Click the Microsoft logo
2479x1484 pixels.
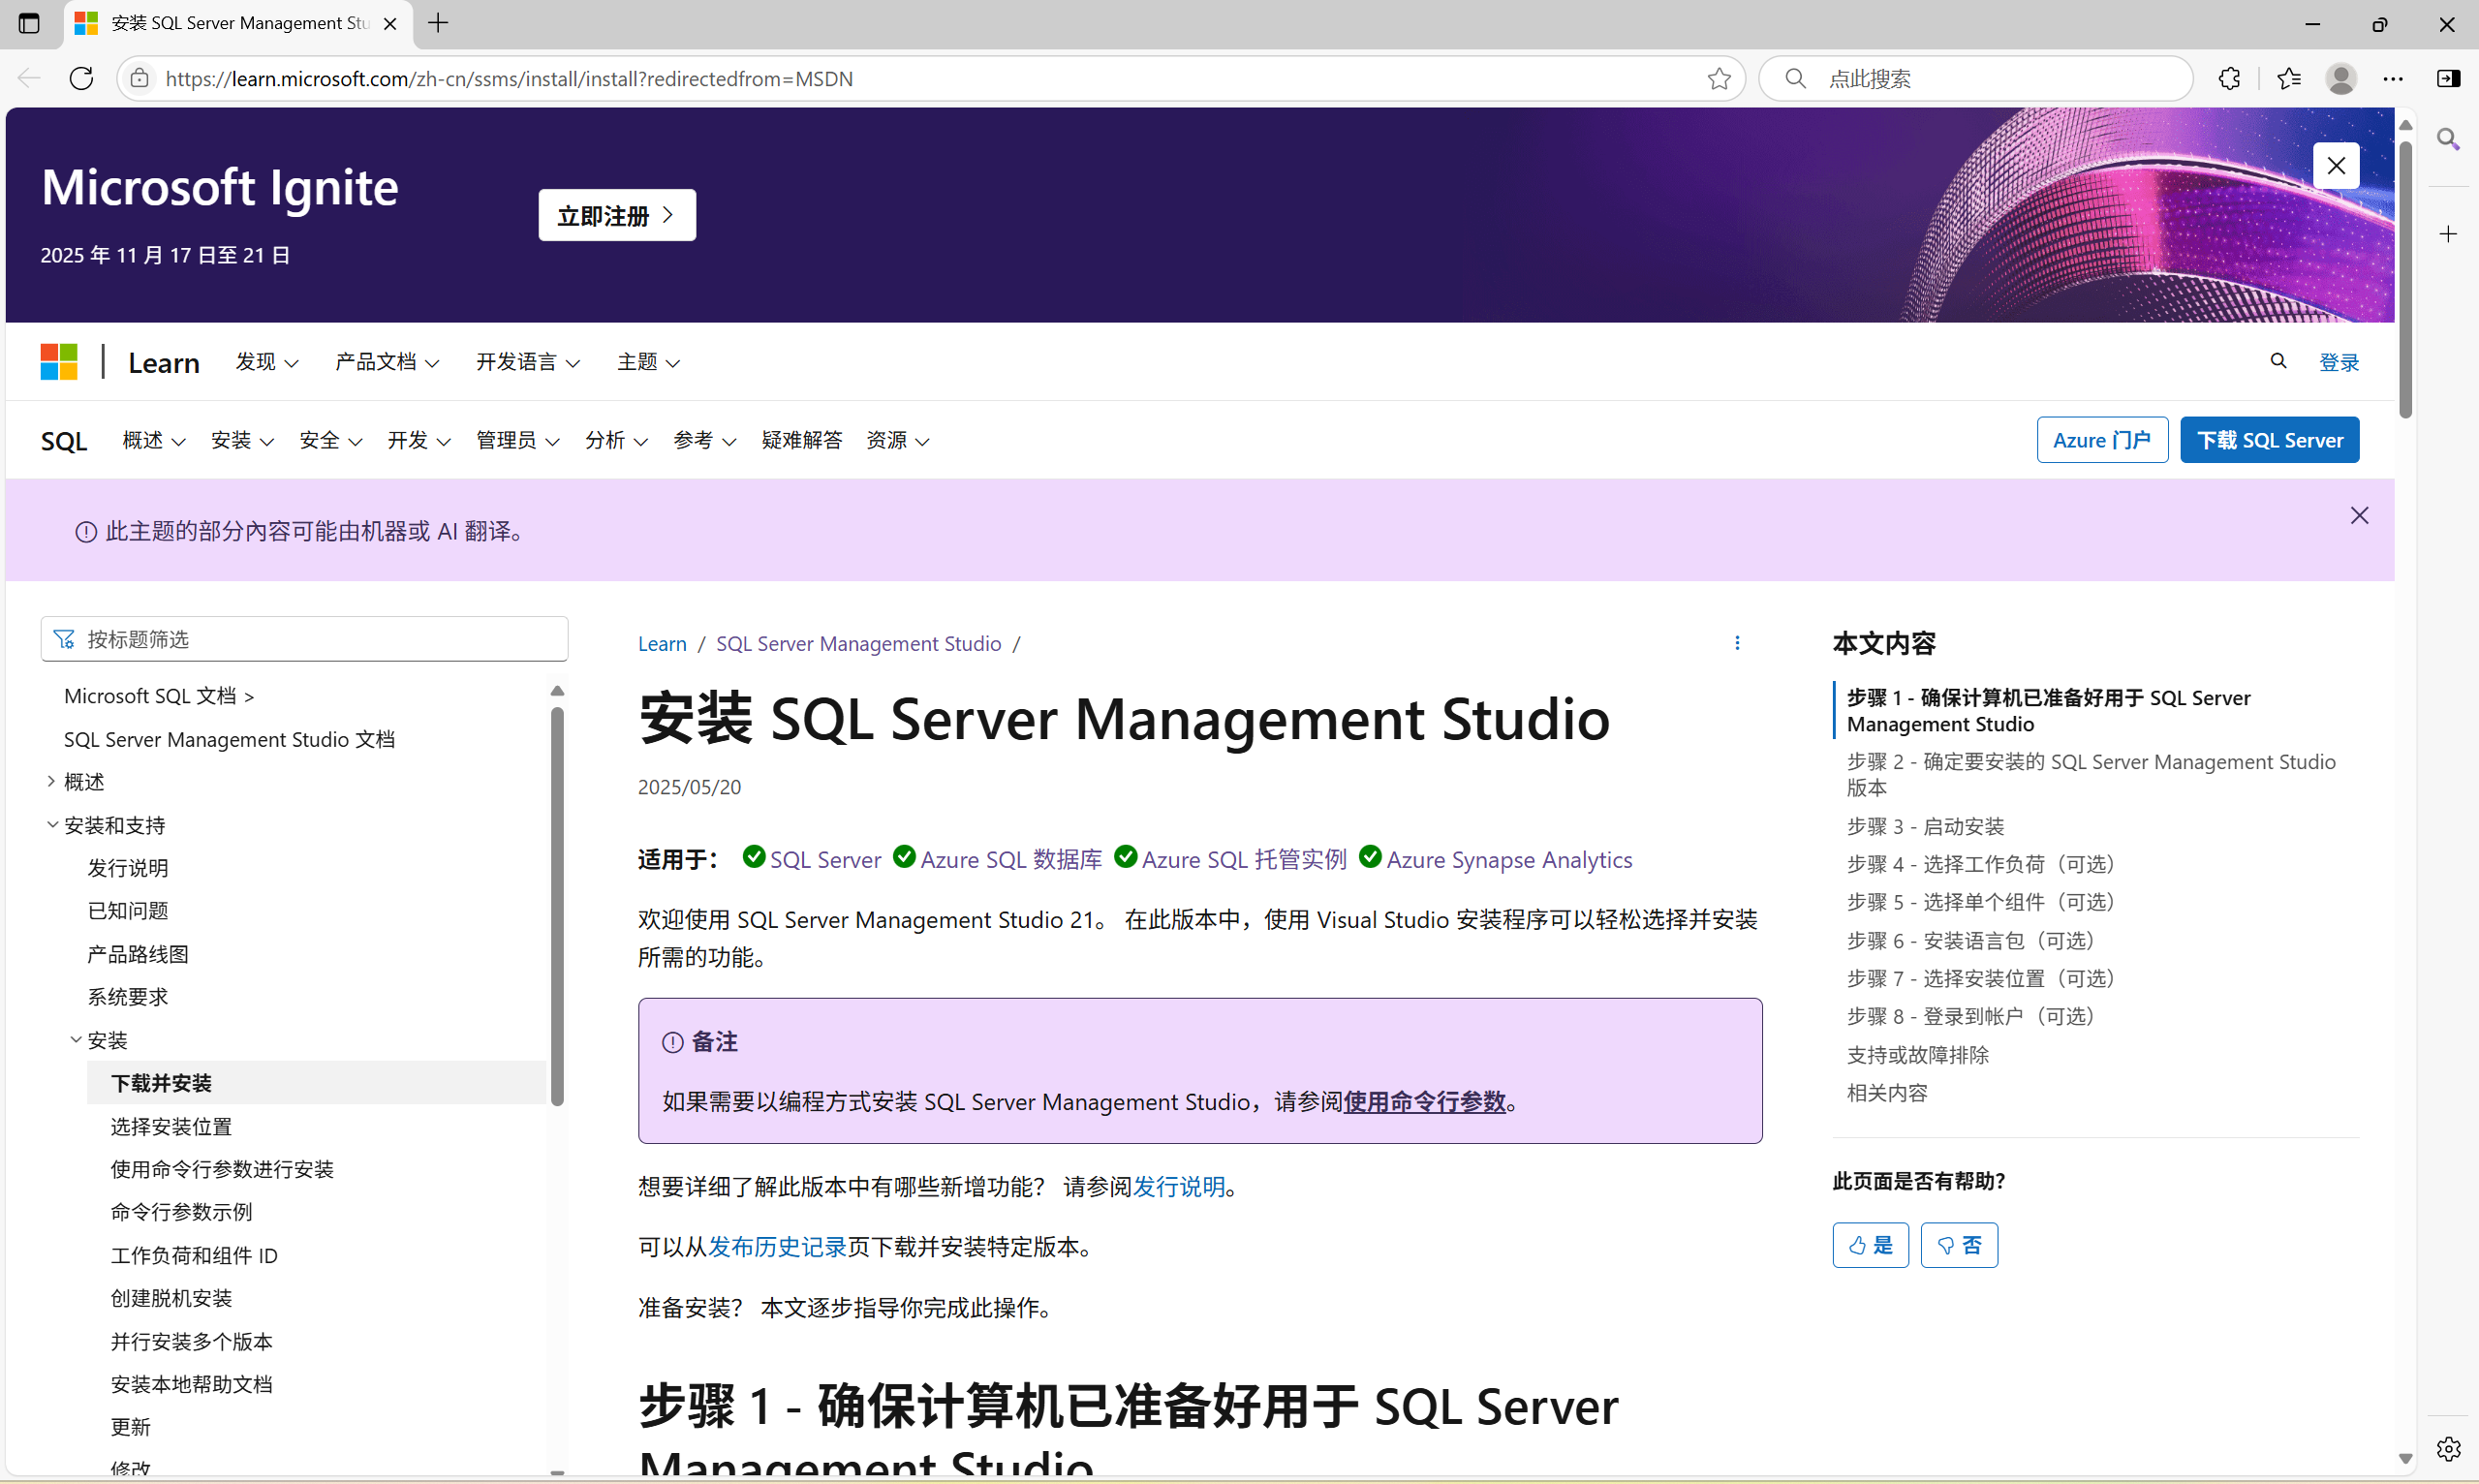coord(58,361)
